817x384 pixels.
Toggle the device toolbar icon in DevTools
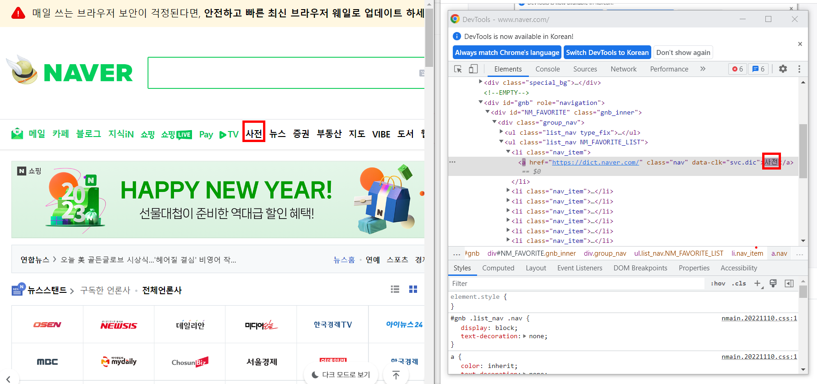[x=473, y=69]
